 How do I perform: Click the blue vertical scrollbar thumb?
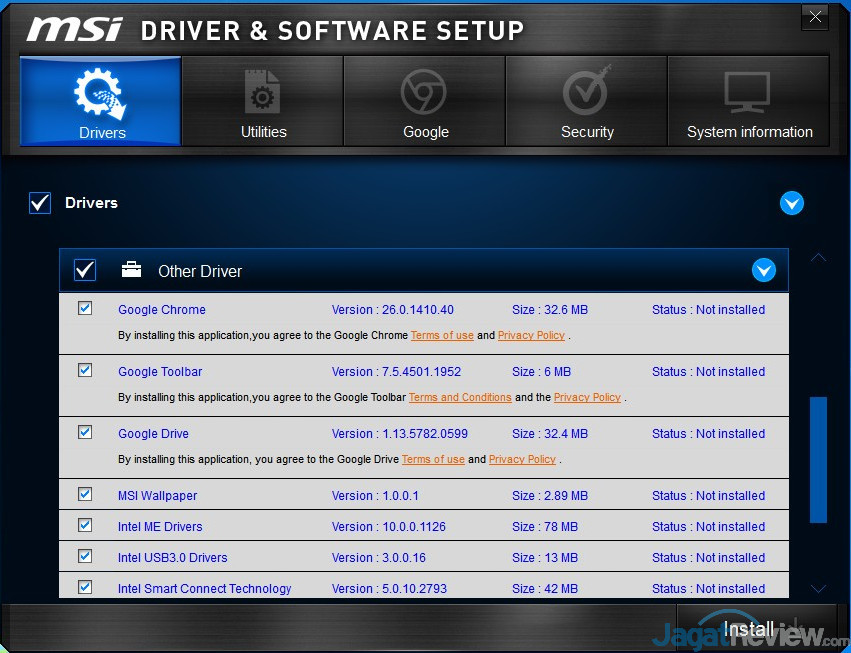(818, 459)
